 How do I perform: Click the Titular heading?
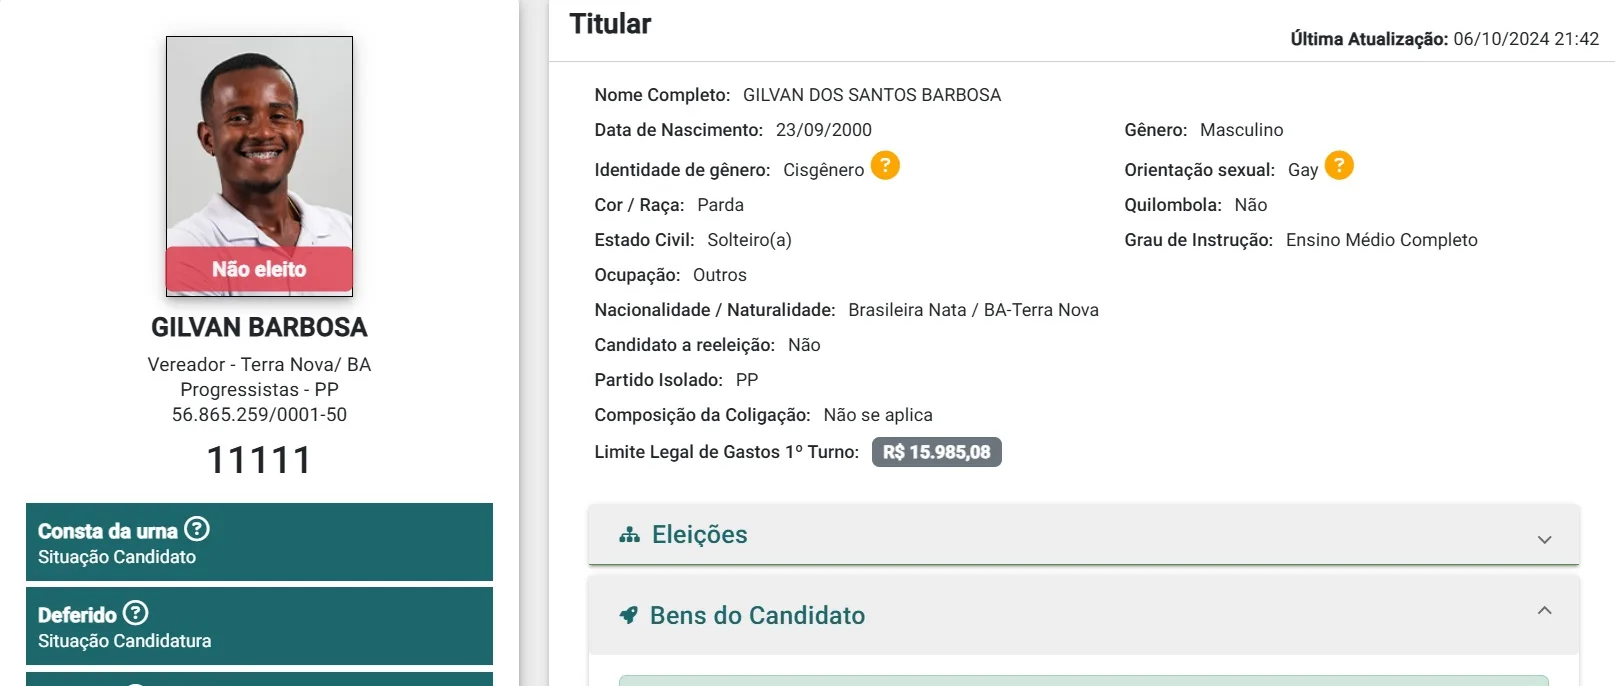[x=610, y=24]
